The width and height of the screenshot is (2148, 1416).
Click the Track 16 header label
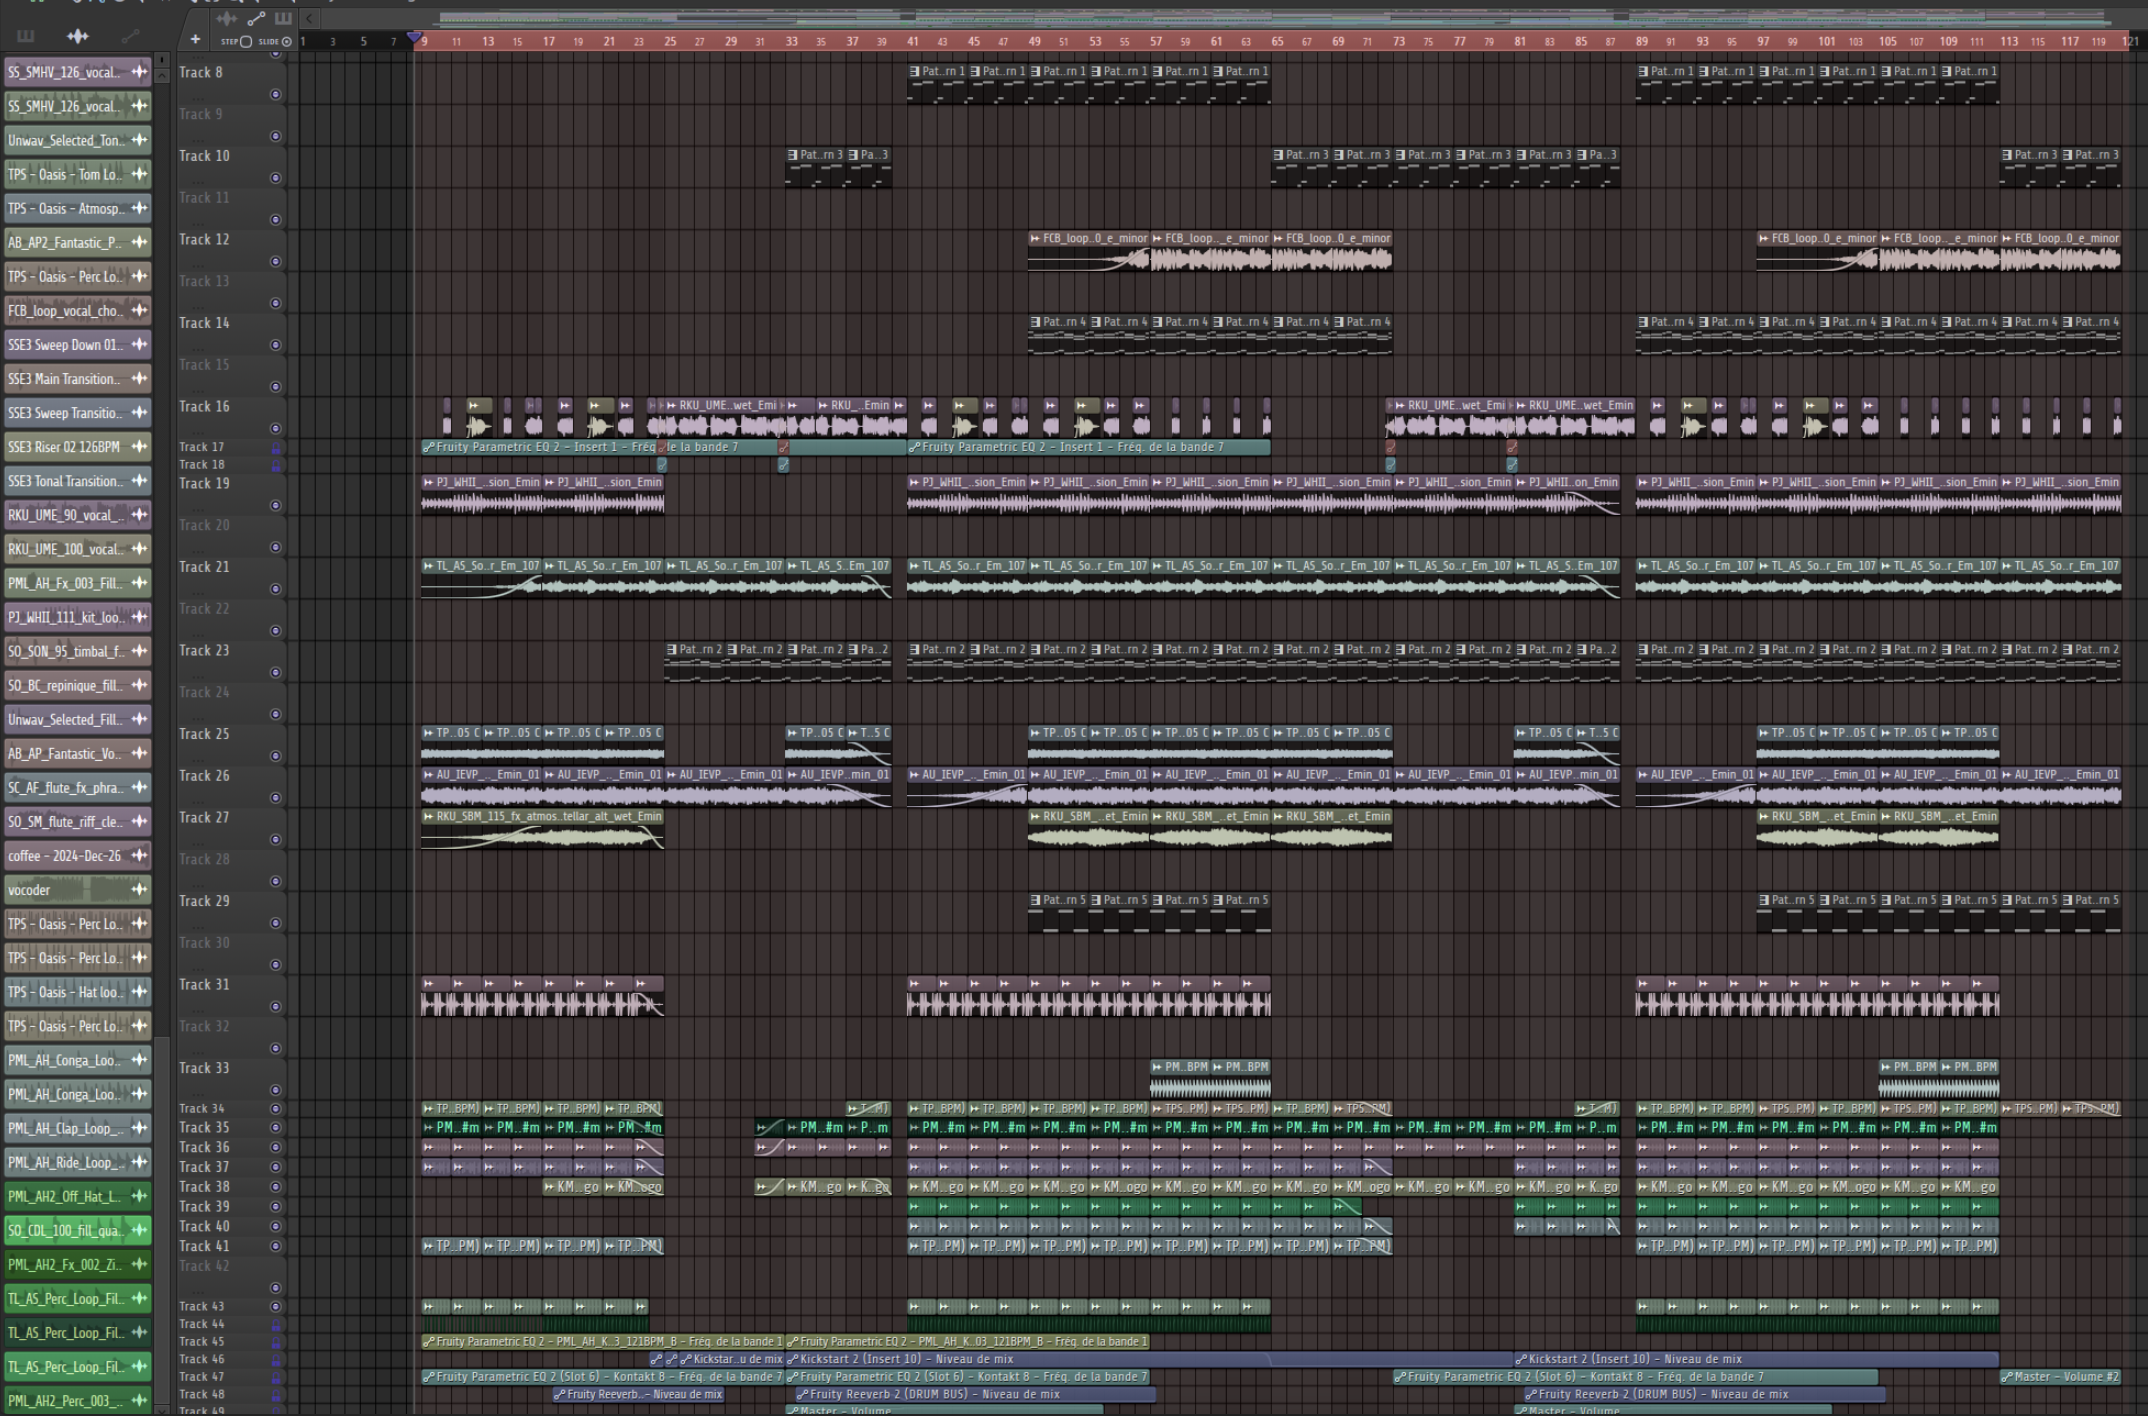[204, 406]
